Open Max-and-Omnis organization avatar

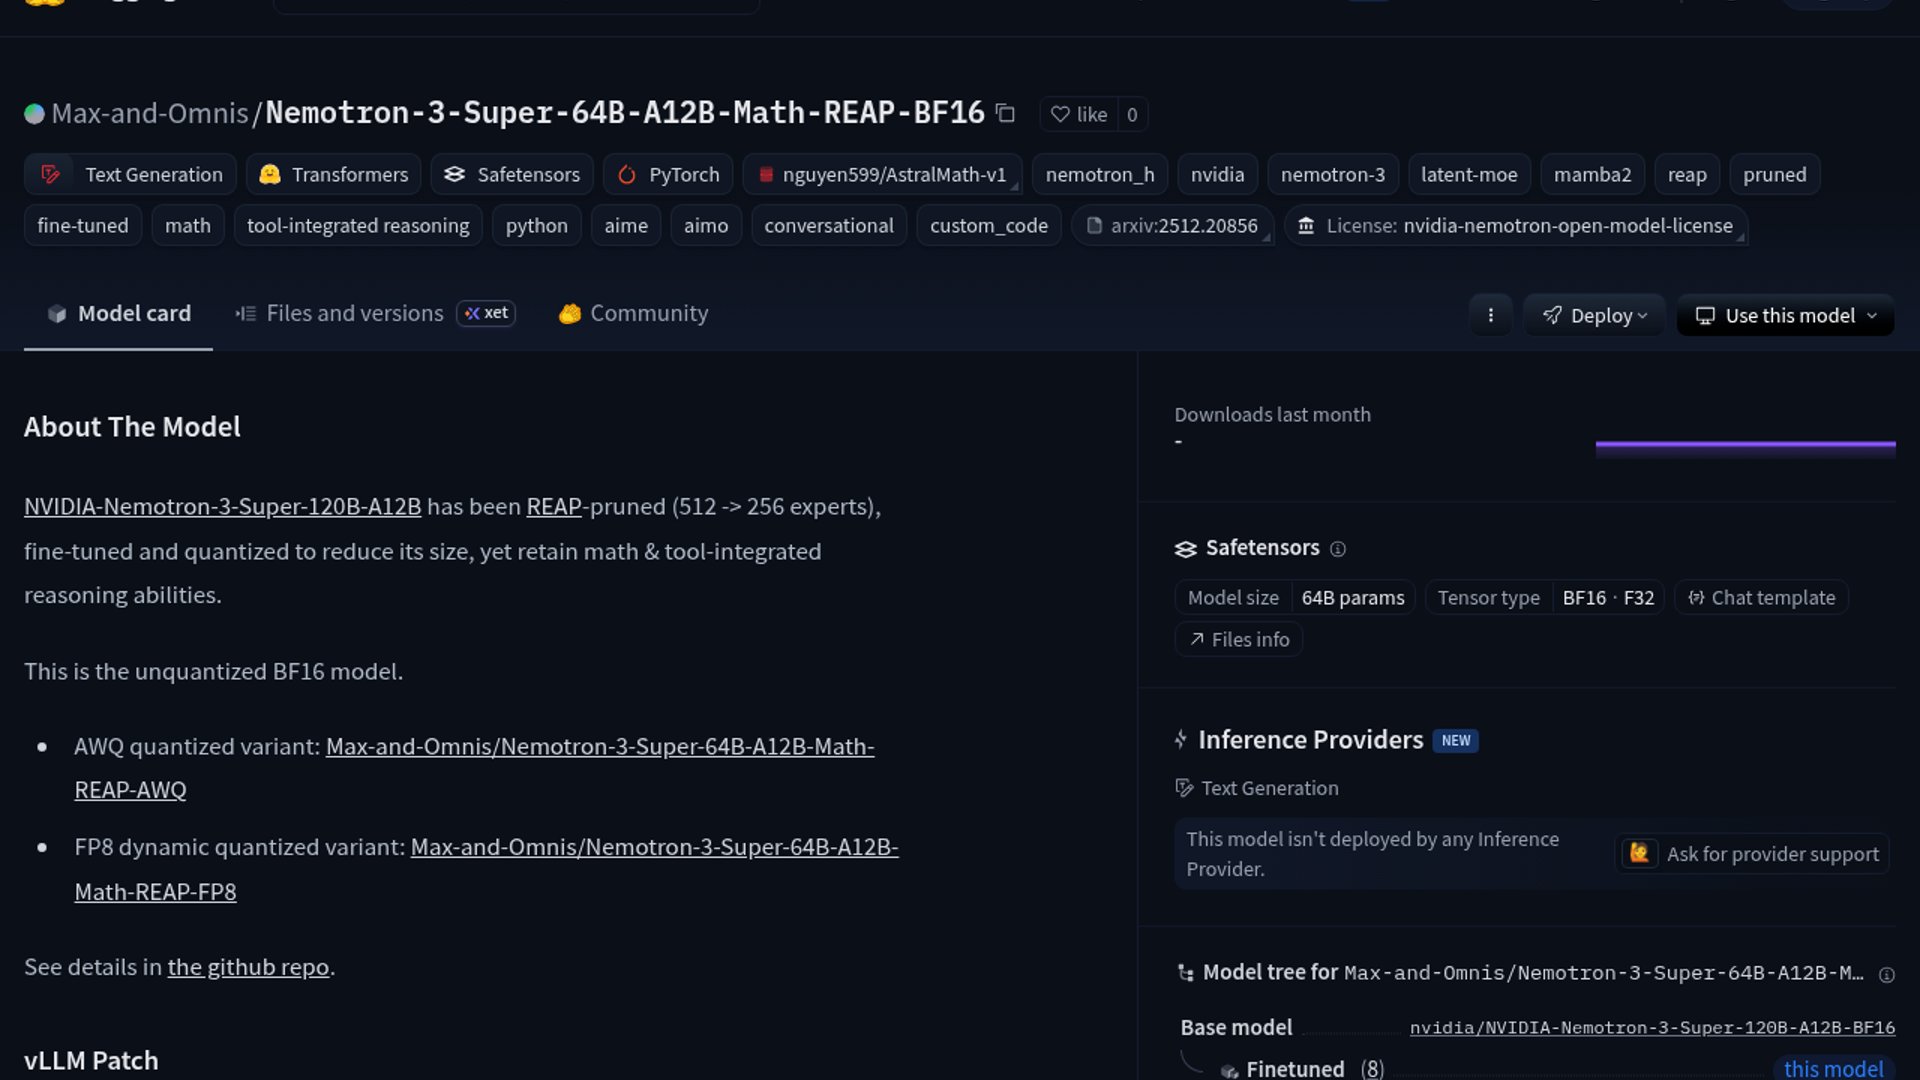point(34,114)
